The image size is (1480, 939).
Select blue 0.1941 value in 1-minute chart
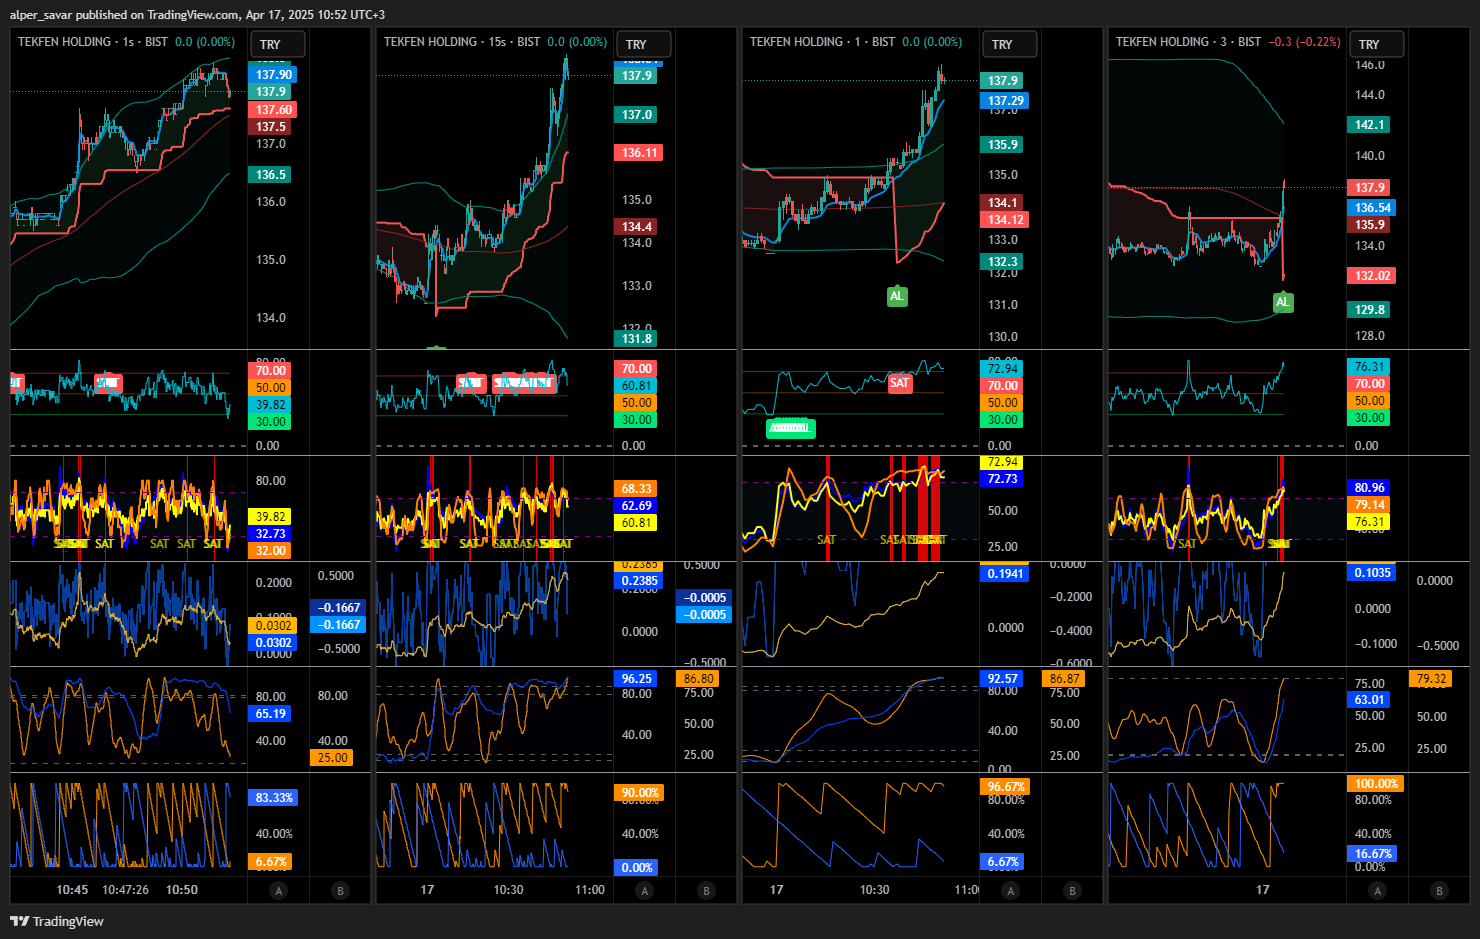[x=1005, y=574]
